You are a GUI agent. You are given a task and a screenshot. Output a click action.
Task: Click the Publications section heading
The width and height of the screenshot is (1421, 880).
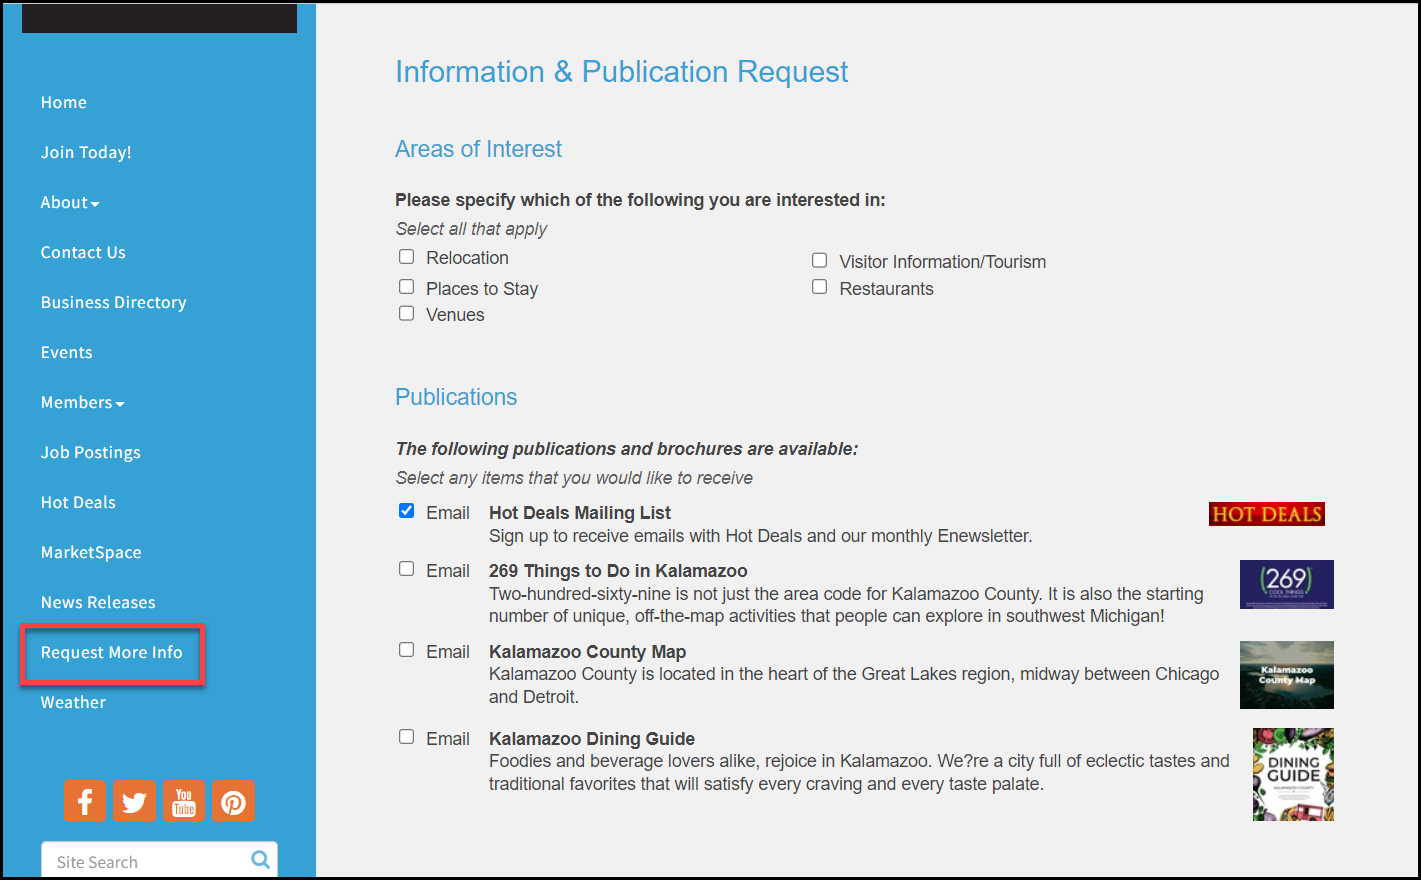456,397
